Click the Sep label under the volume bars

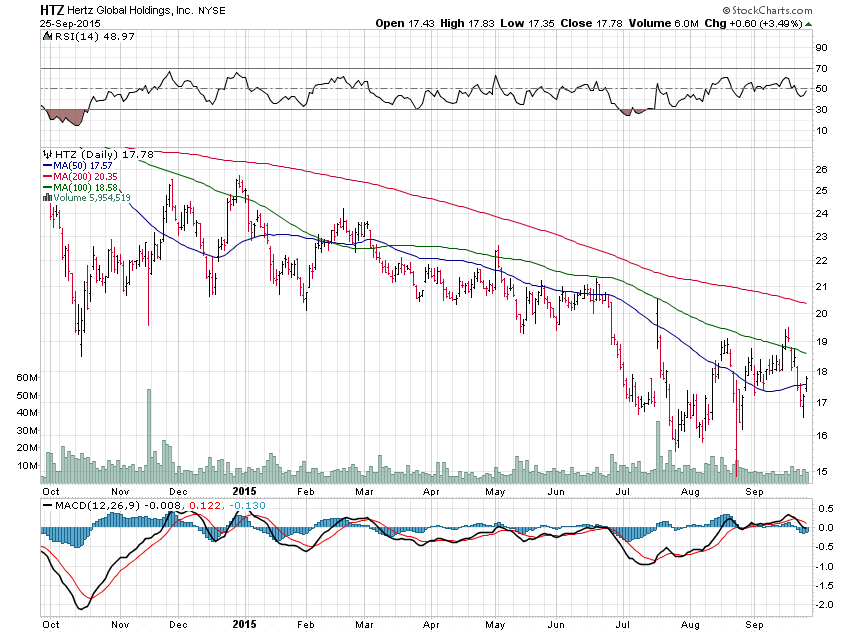pos(754,492)
